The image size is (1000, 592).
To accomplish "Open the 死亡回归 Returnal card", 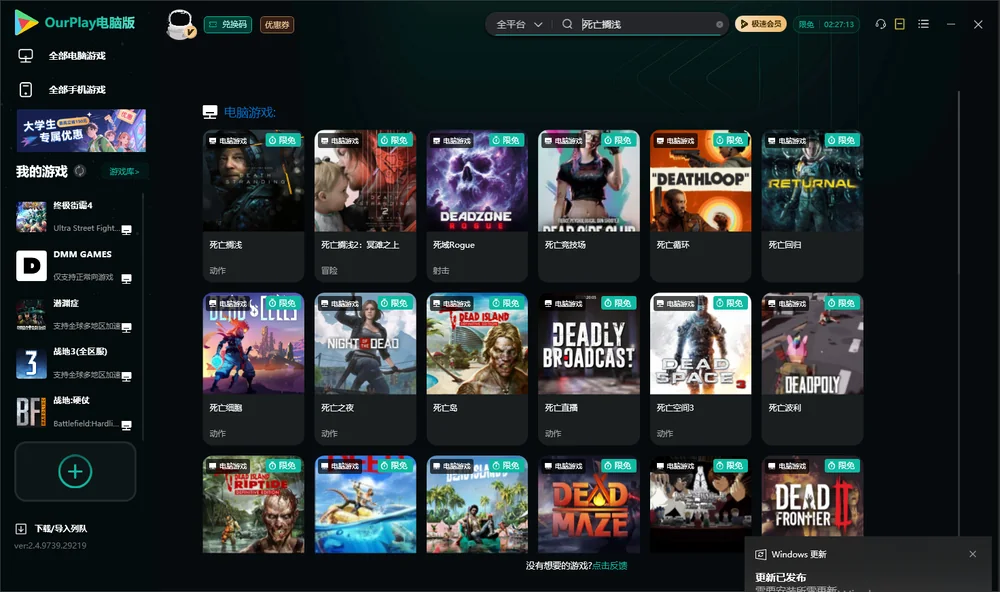I will [812, 206].
